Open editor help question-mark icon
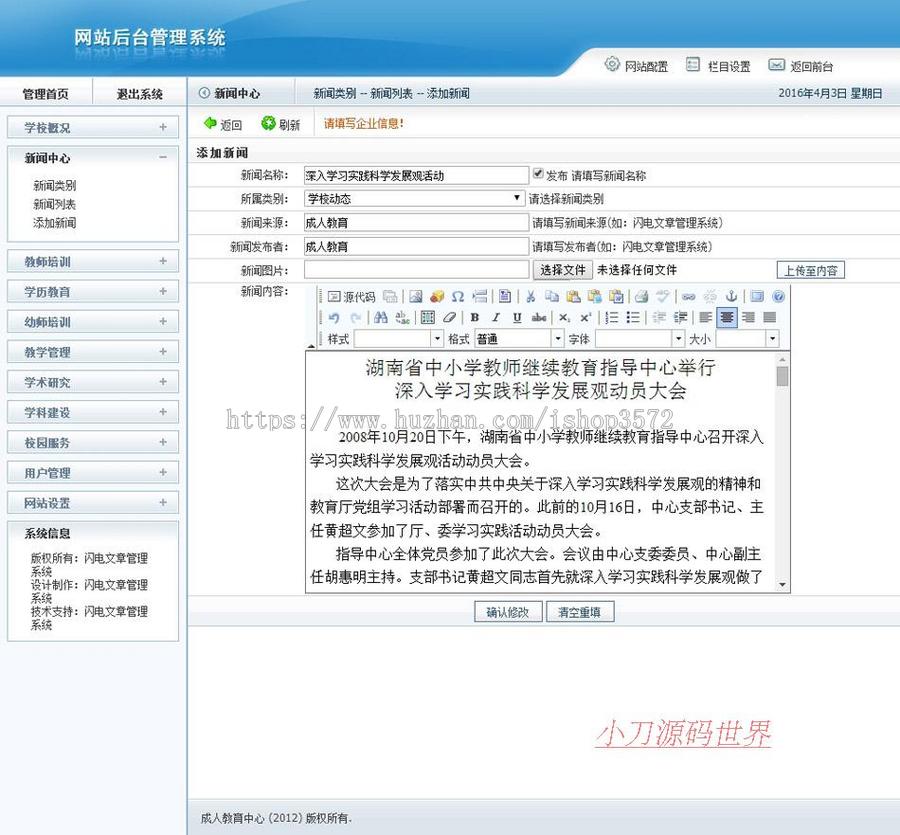 (778, 297)
